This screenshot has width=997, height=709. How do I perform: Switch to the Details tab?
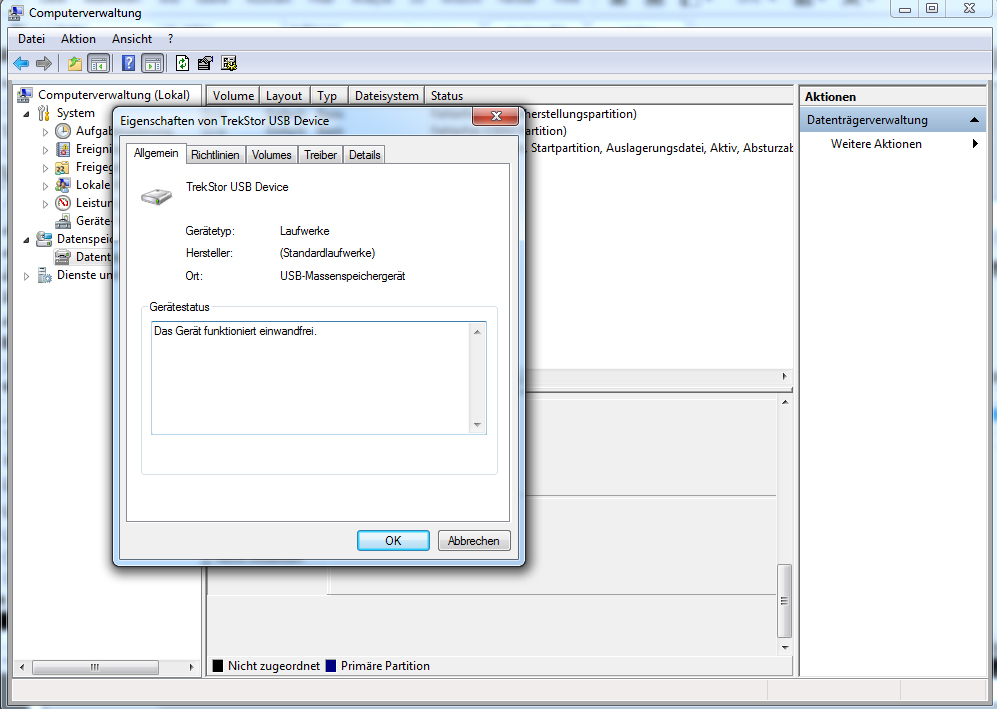point(364,155)
